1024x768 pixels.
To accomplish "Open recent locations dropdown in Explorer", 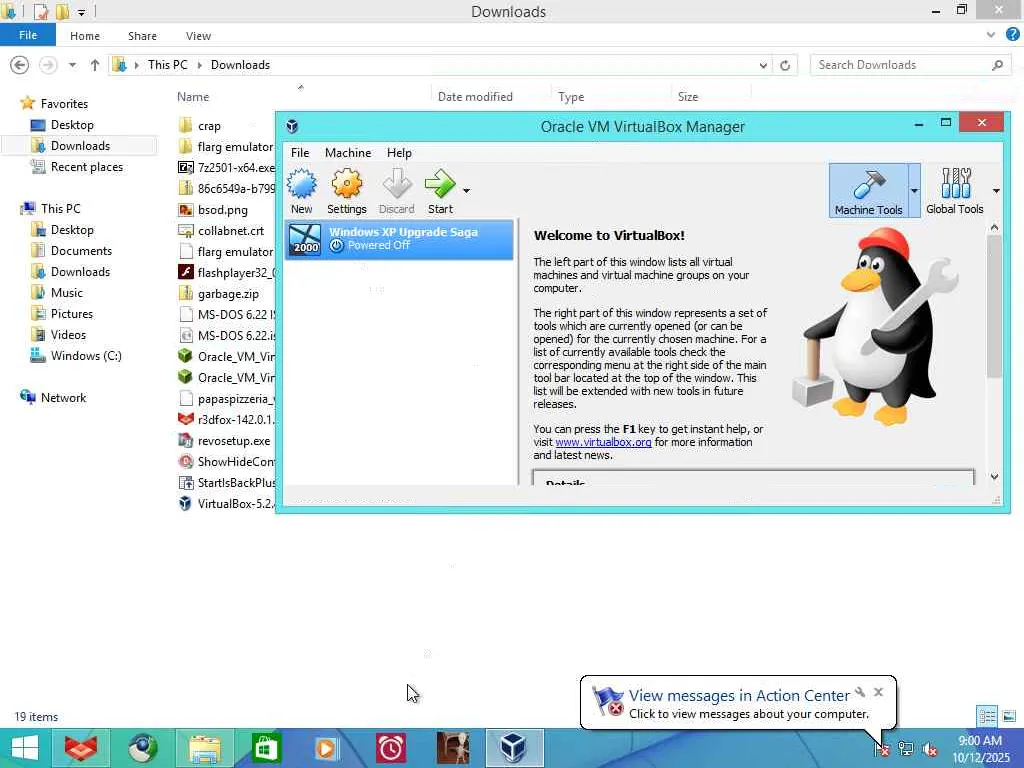I will click(72, 65).
